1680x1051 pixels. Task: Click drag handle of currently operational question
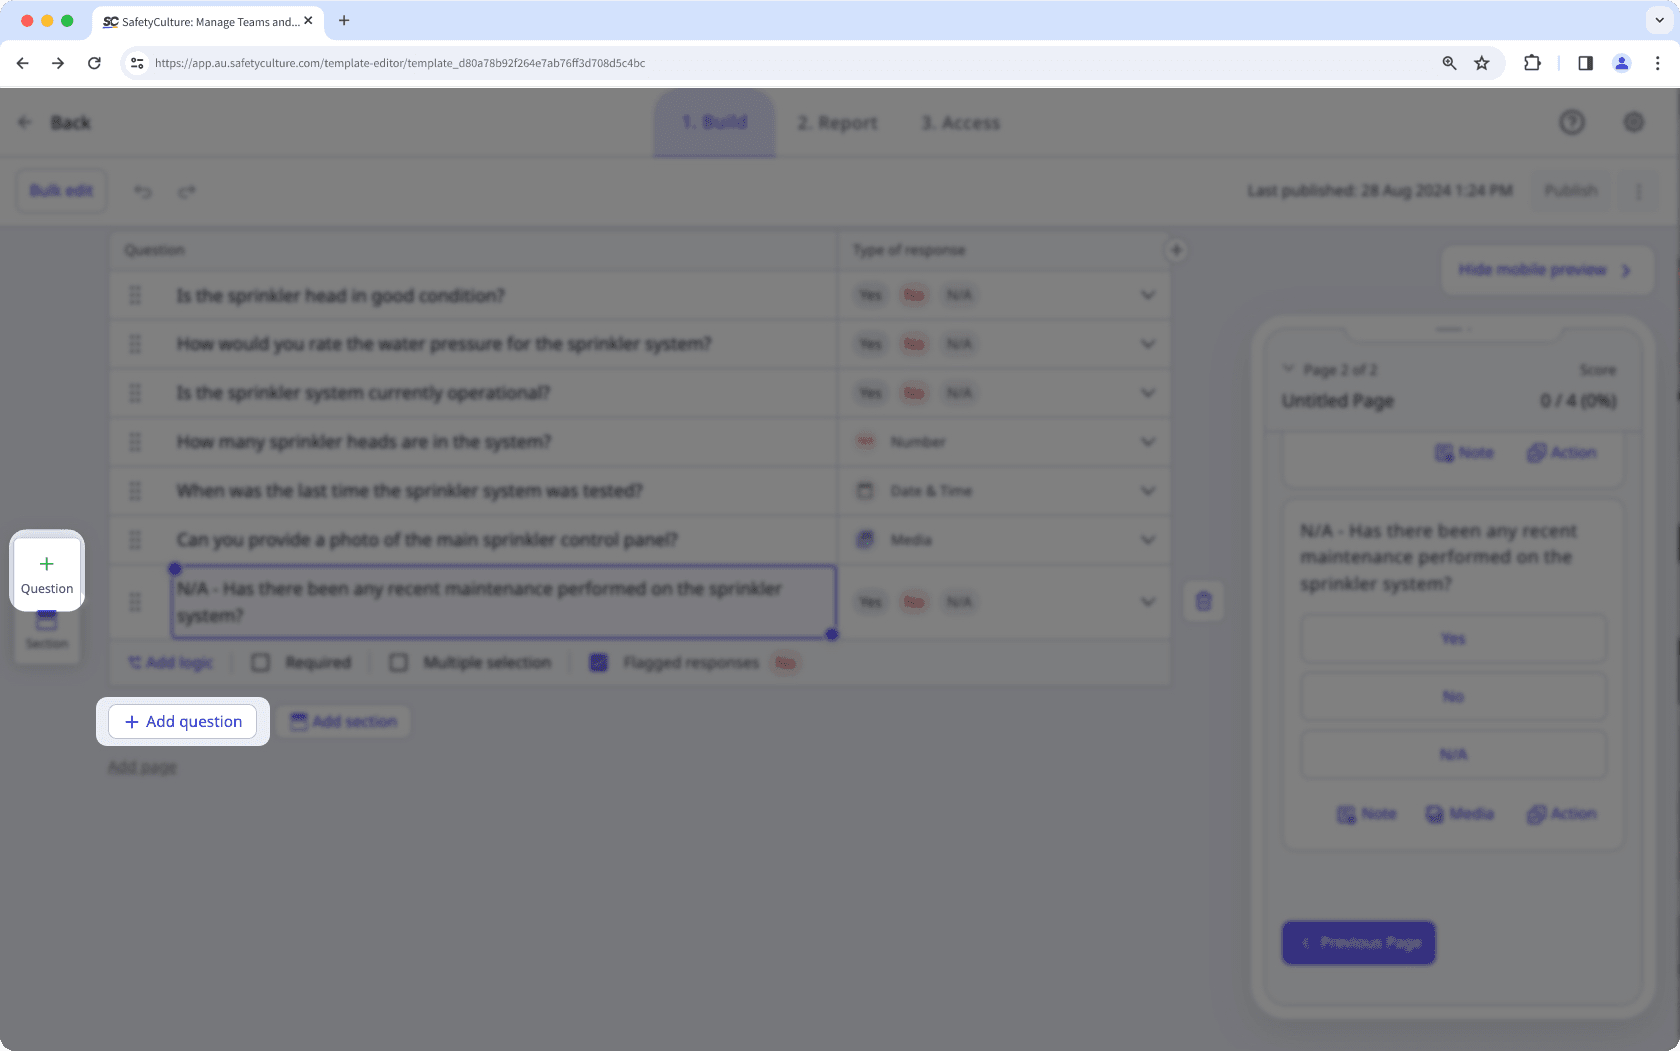(x=135, y=393)
